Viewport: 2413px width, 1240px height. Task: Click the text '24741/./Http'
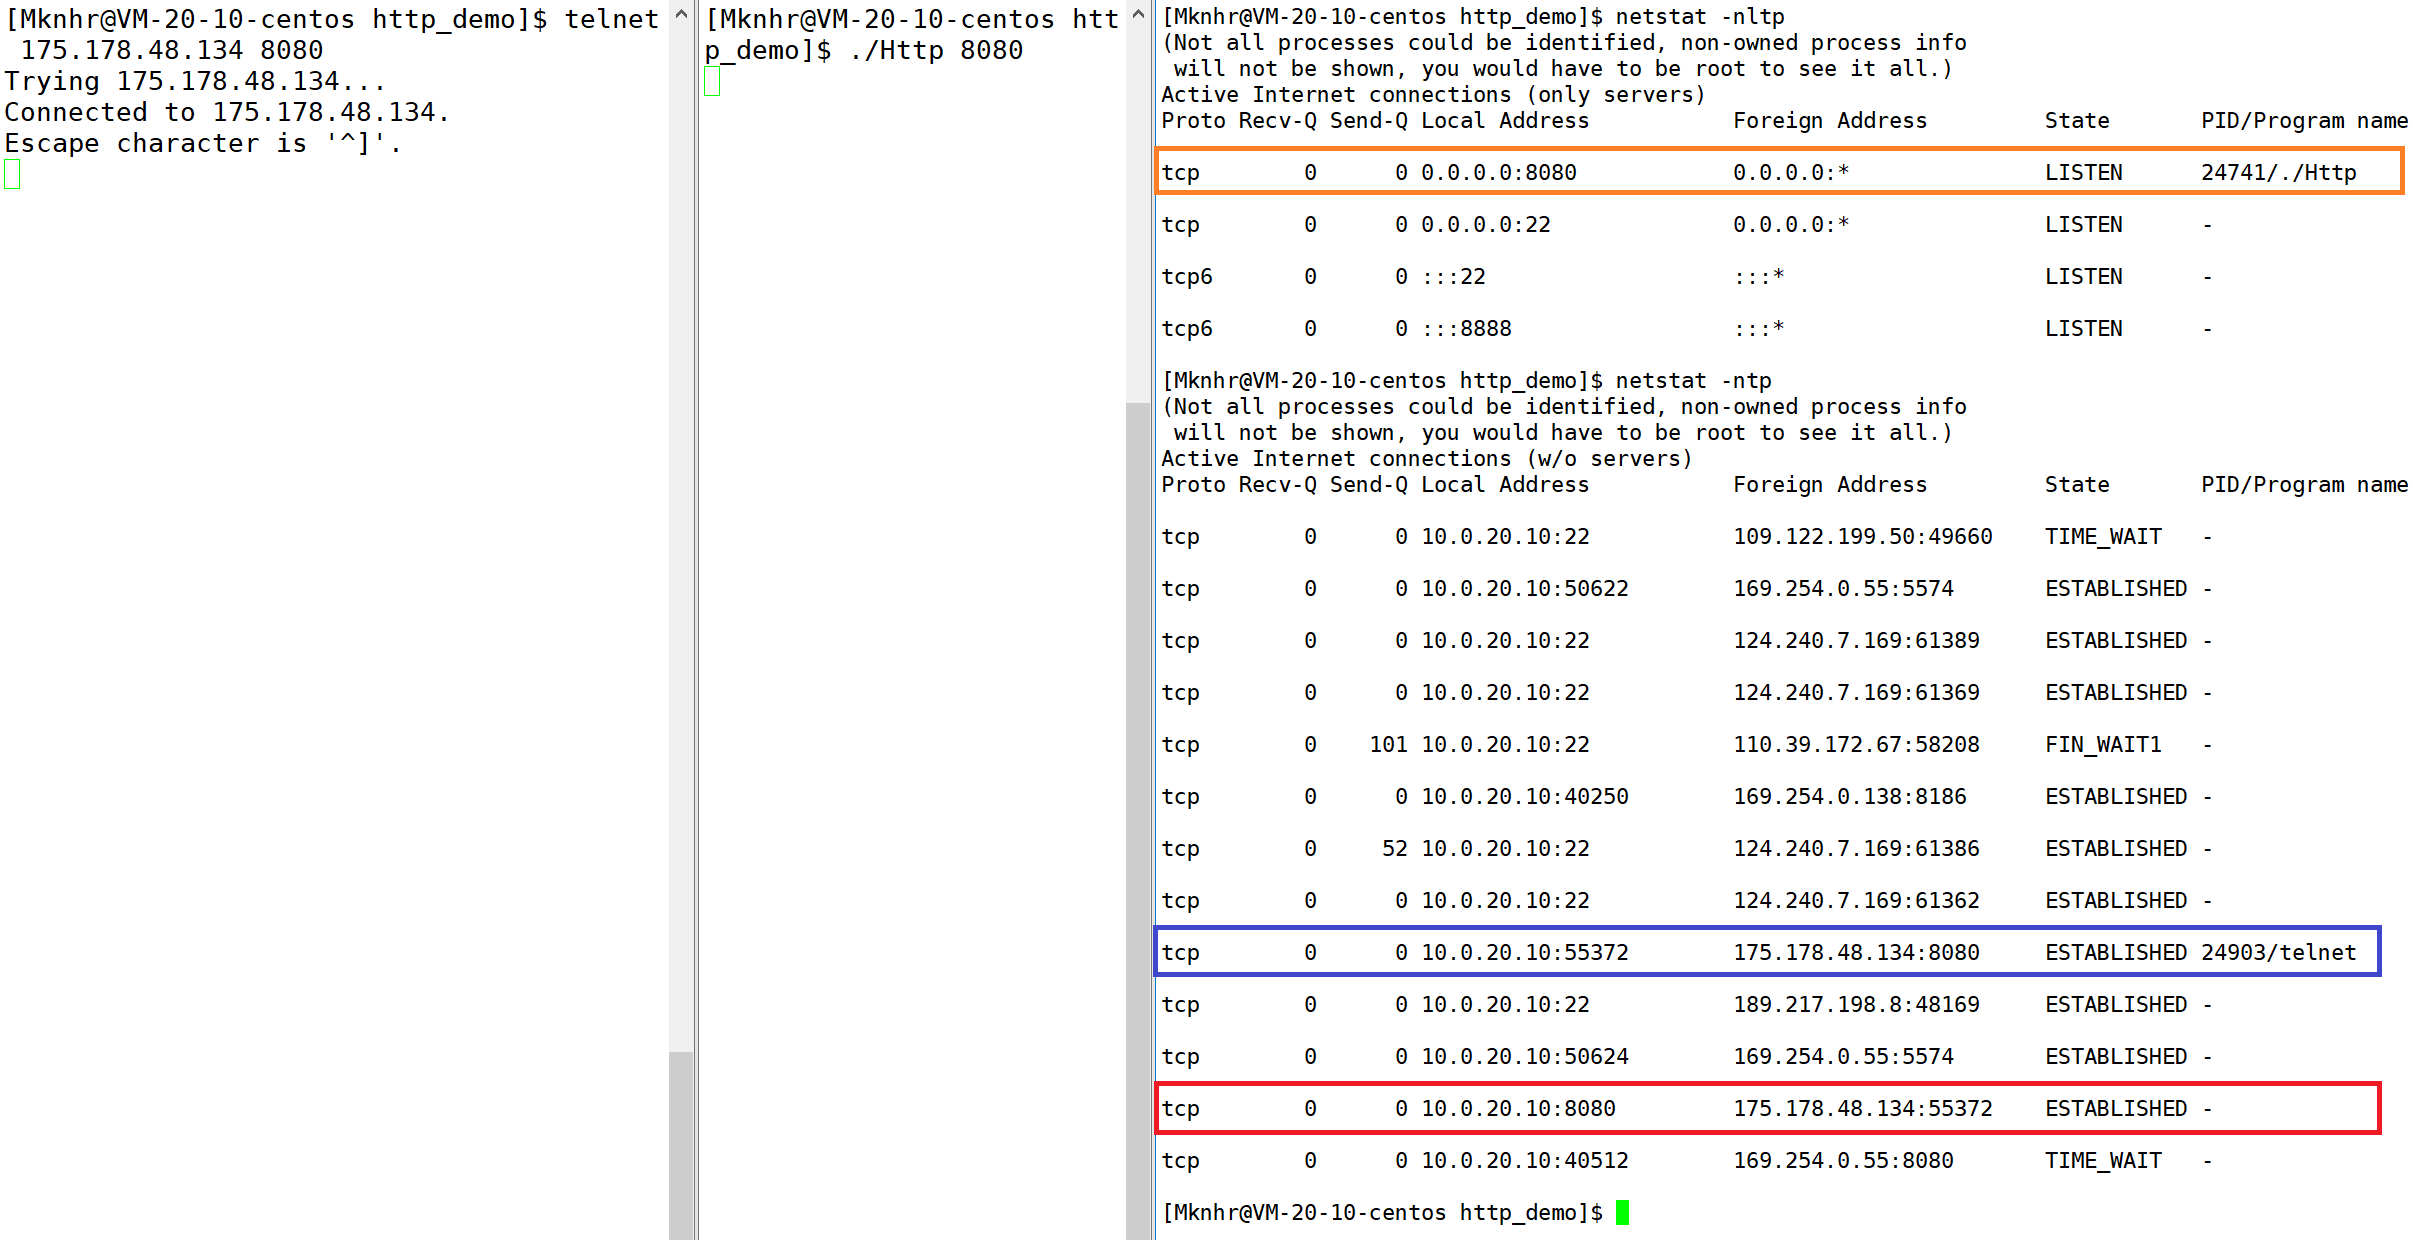coord(2278,172)
